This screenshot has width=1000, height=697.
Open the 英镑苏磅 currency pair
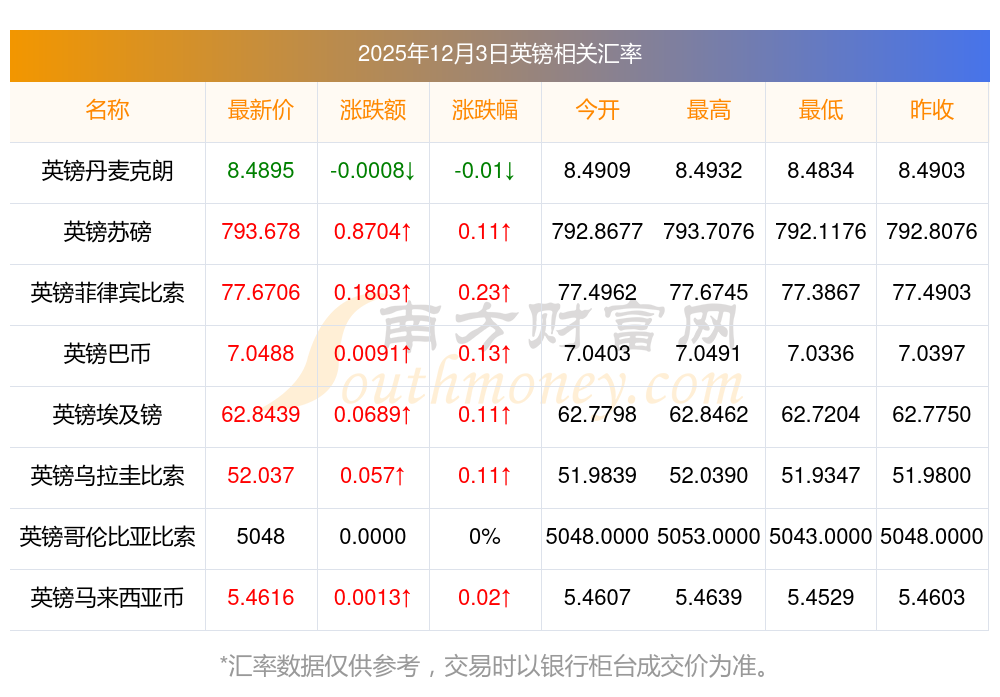point(107,232)
